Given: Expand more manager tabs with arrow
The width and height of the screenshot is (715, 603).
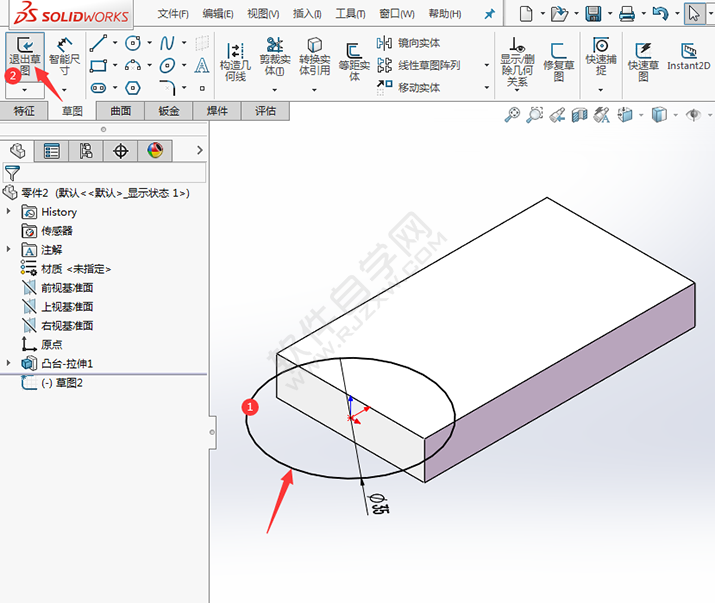Looking at the screenshot, I should click(199, 150).
